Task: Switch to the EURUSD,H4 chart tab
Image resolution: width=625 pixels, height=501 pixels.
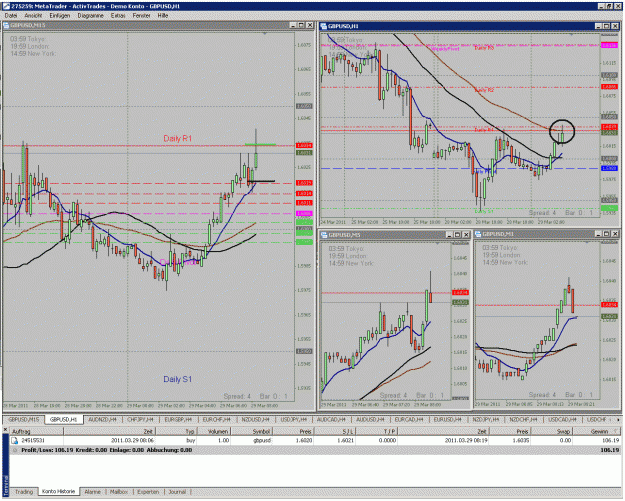Action: tap(447, 420)
